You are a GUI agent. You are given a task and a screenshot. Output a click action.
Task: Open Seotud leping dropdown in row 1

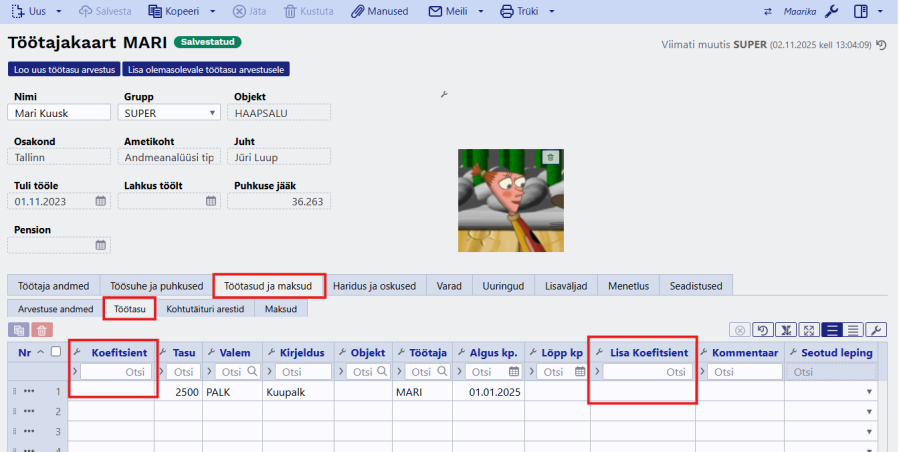[868, 391]
